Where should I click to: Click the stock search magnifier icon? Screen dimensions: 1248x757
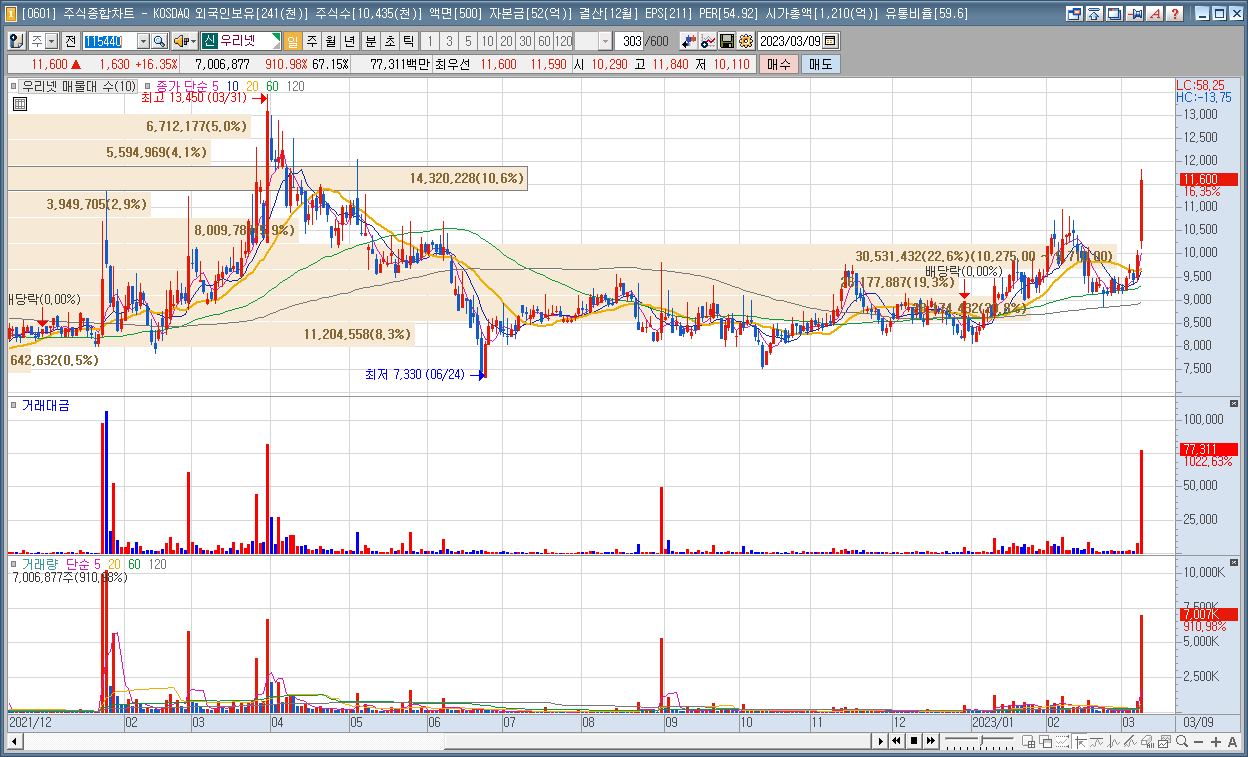(159, 41)
